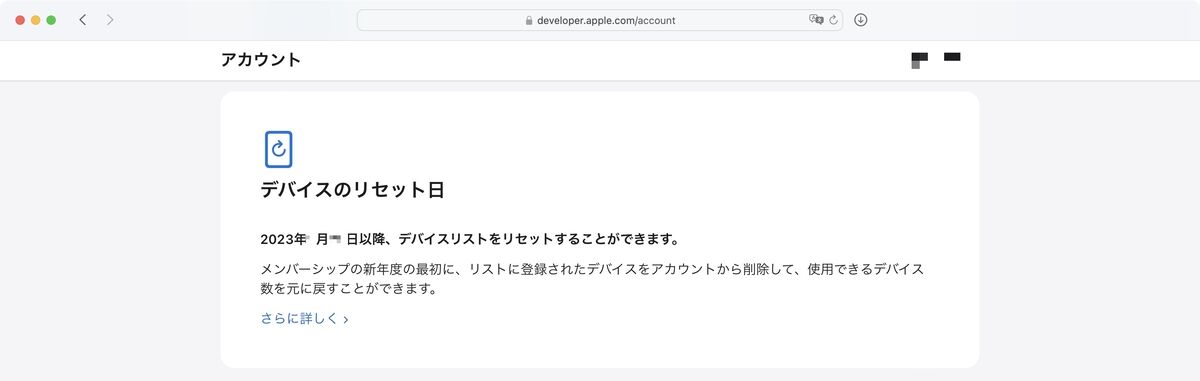Click the device reset card icon
Screen dimensions: 1200x381
[279, 149]
